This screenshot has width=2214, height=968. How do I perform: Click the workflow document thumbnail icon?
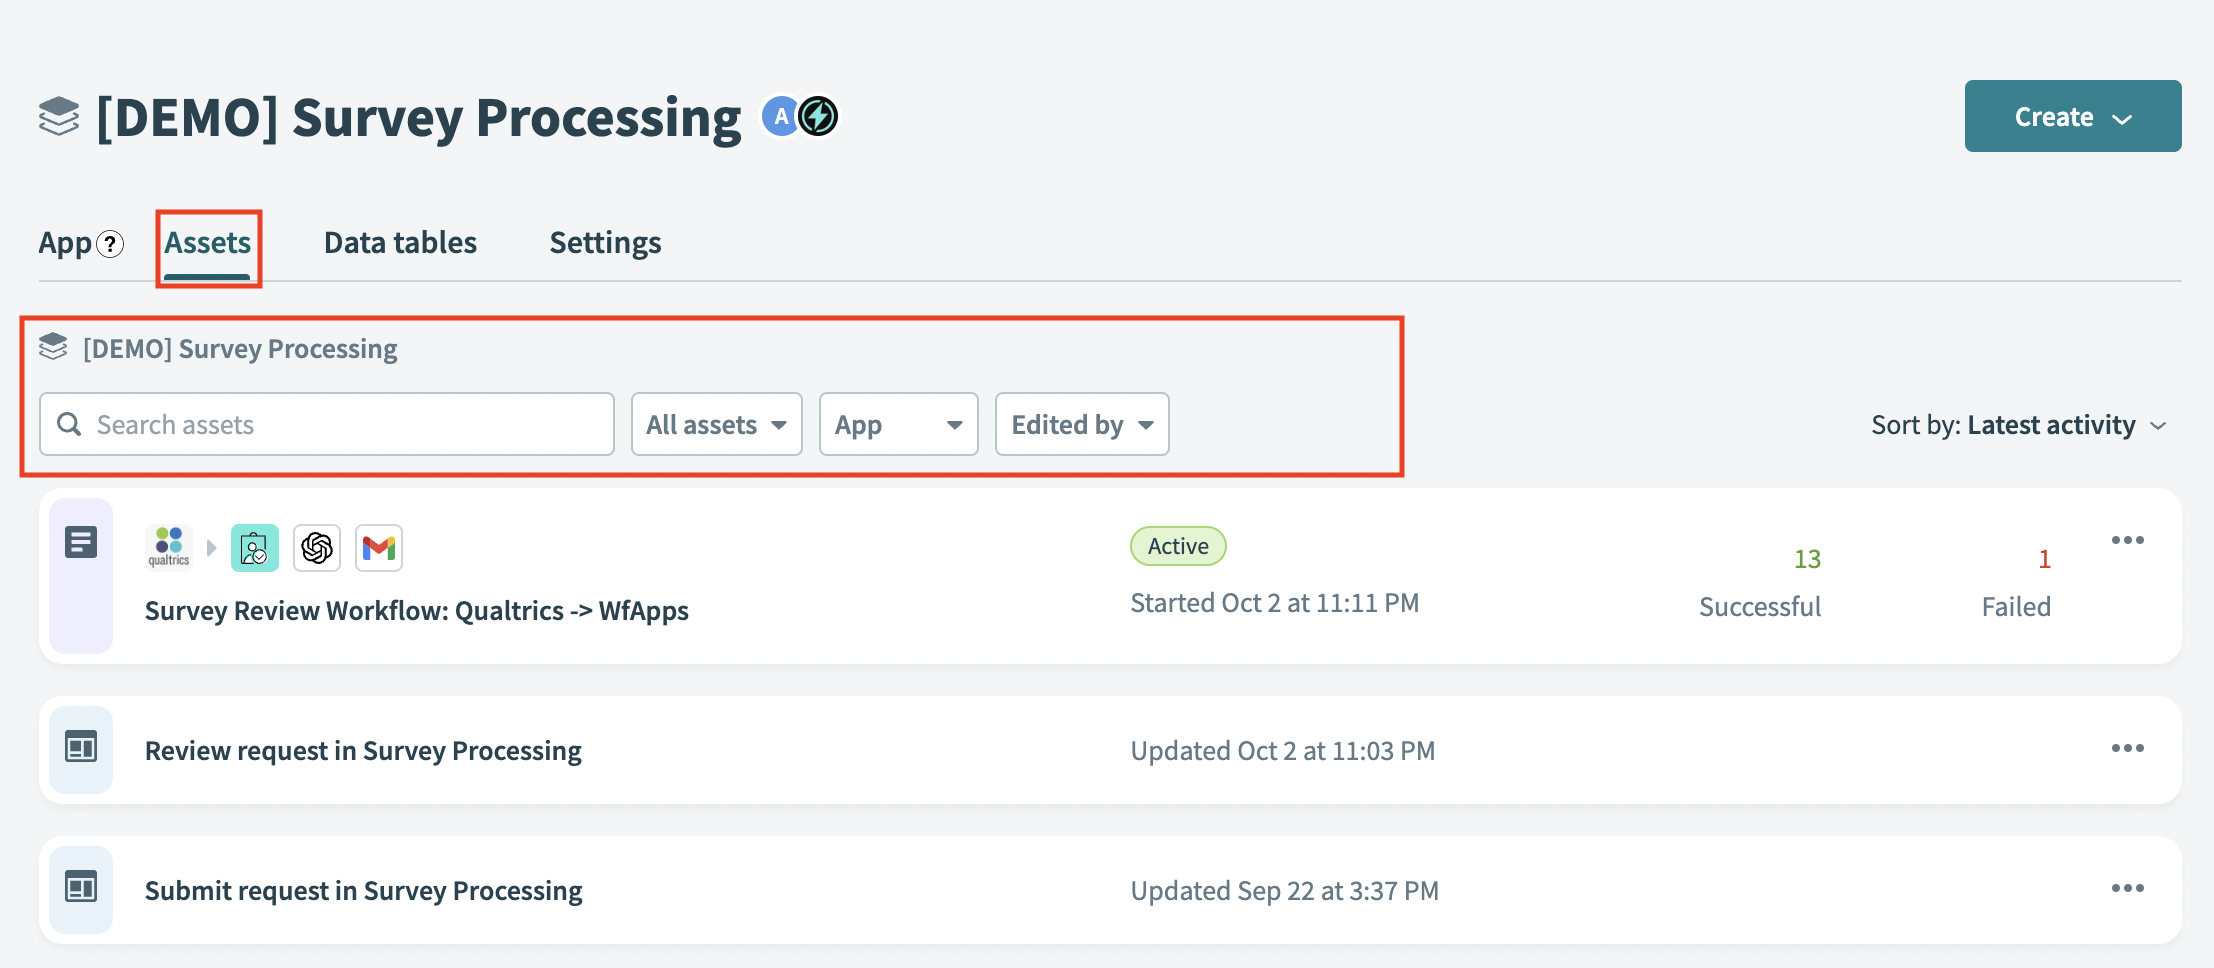coord(81,541)
